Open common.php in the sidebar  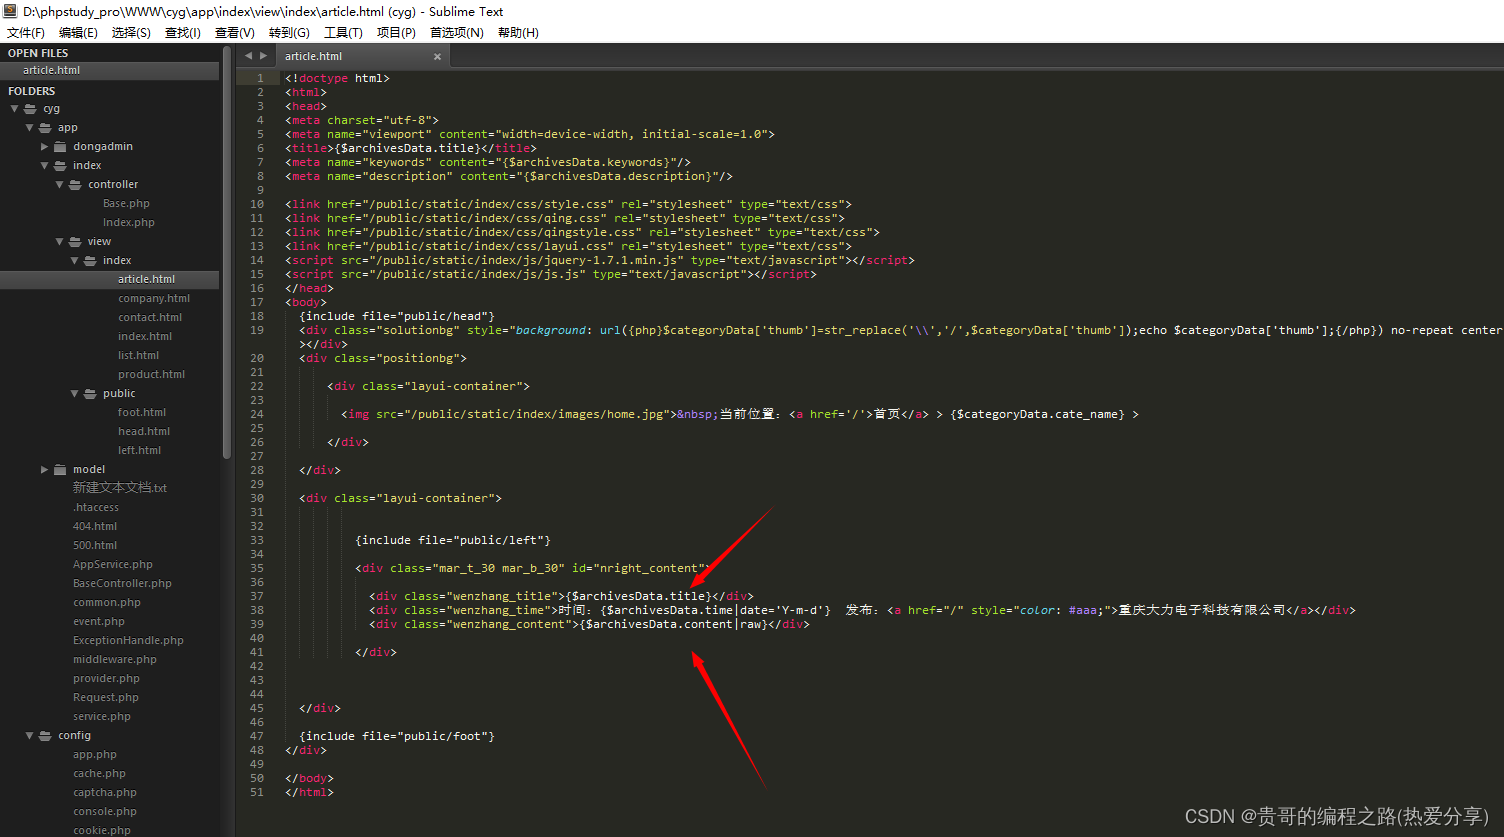107,602
